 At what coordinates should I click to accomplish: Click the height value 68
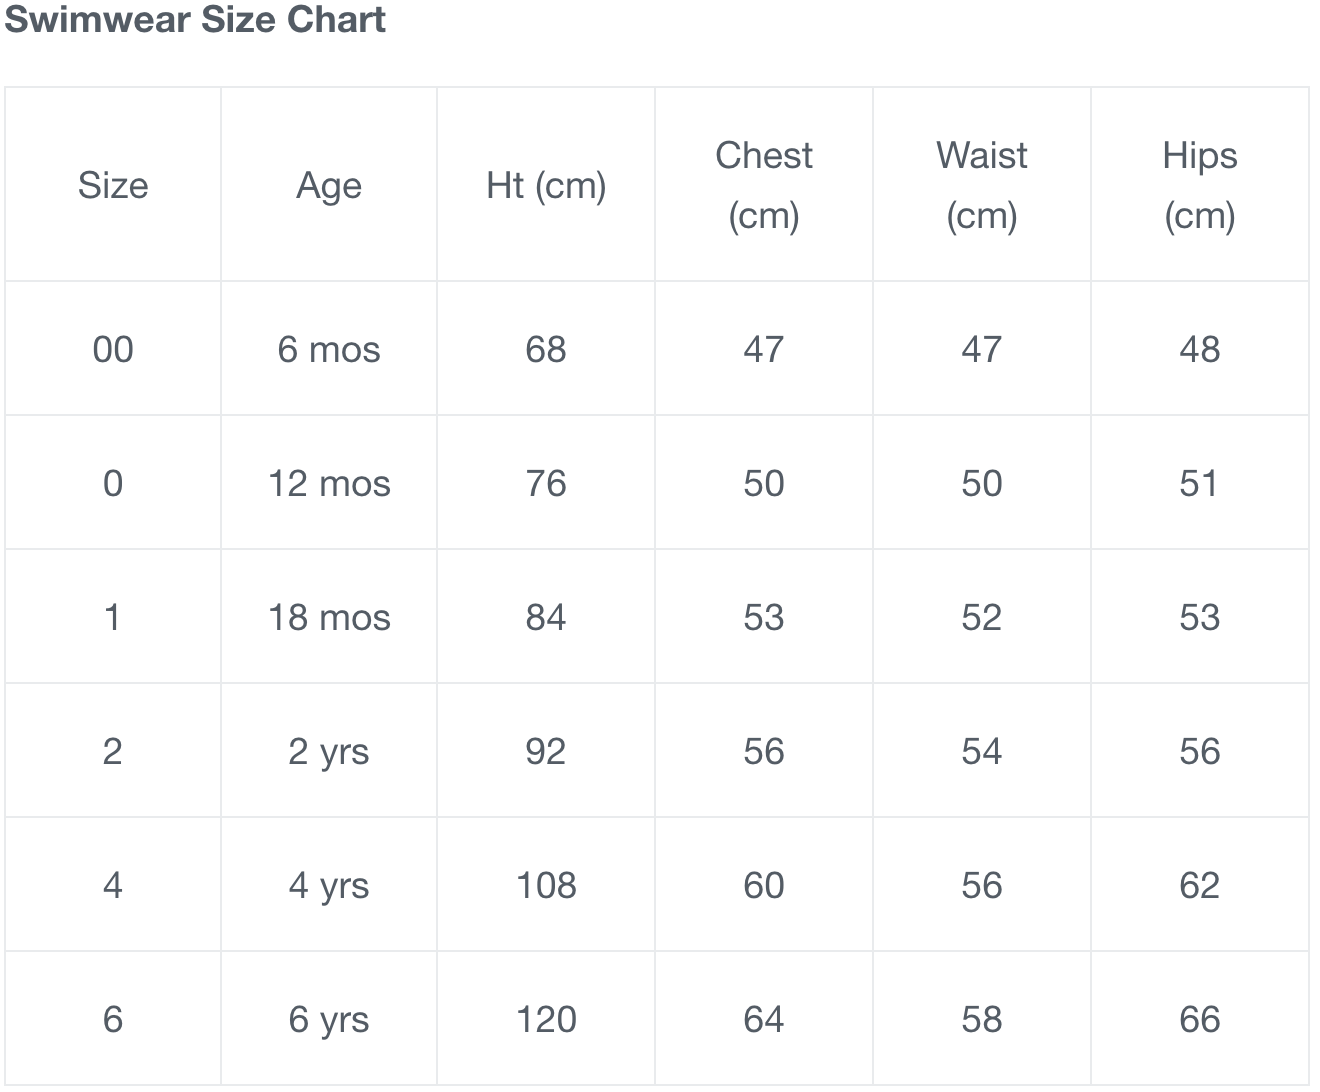click(x=546, y=349)
